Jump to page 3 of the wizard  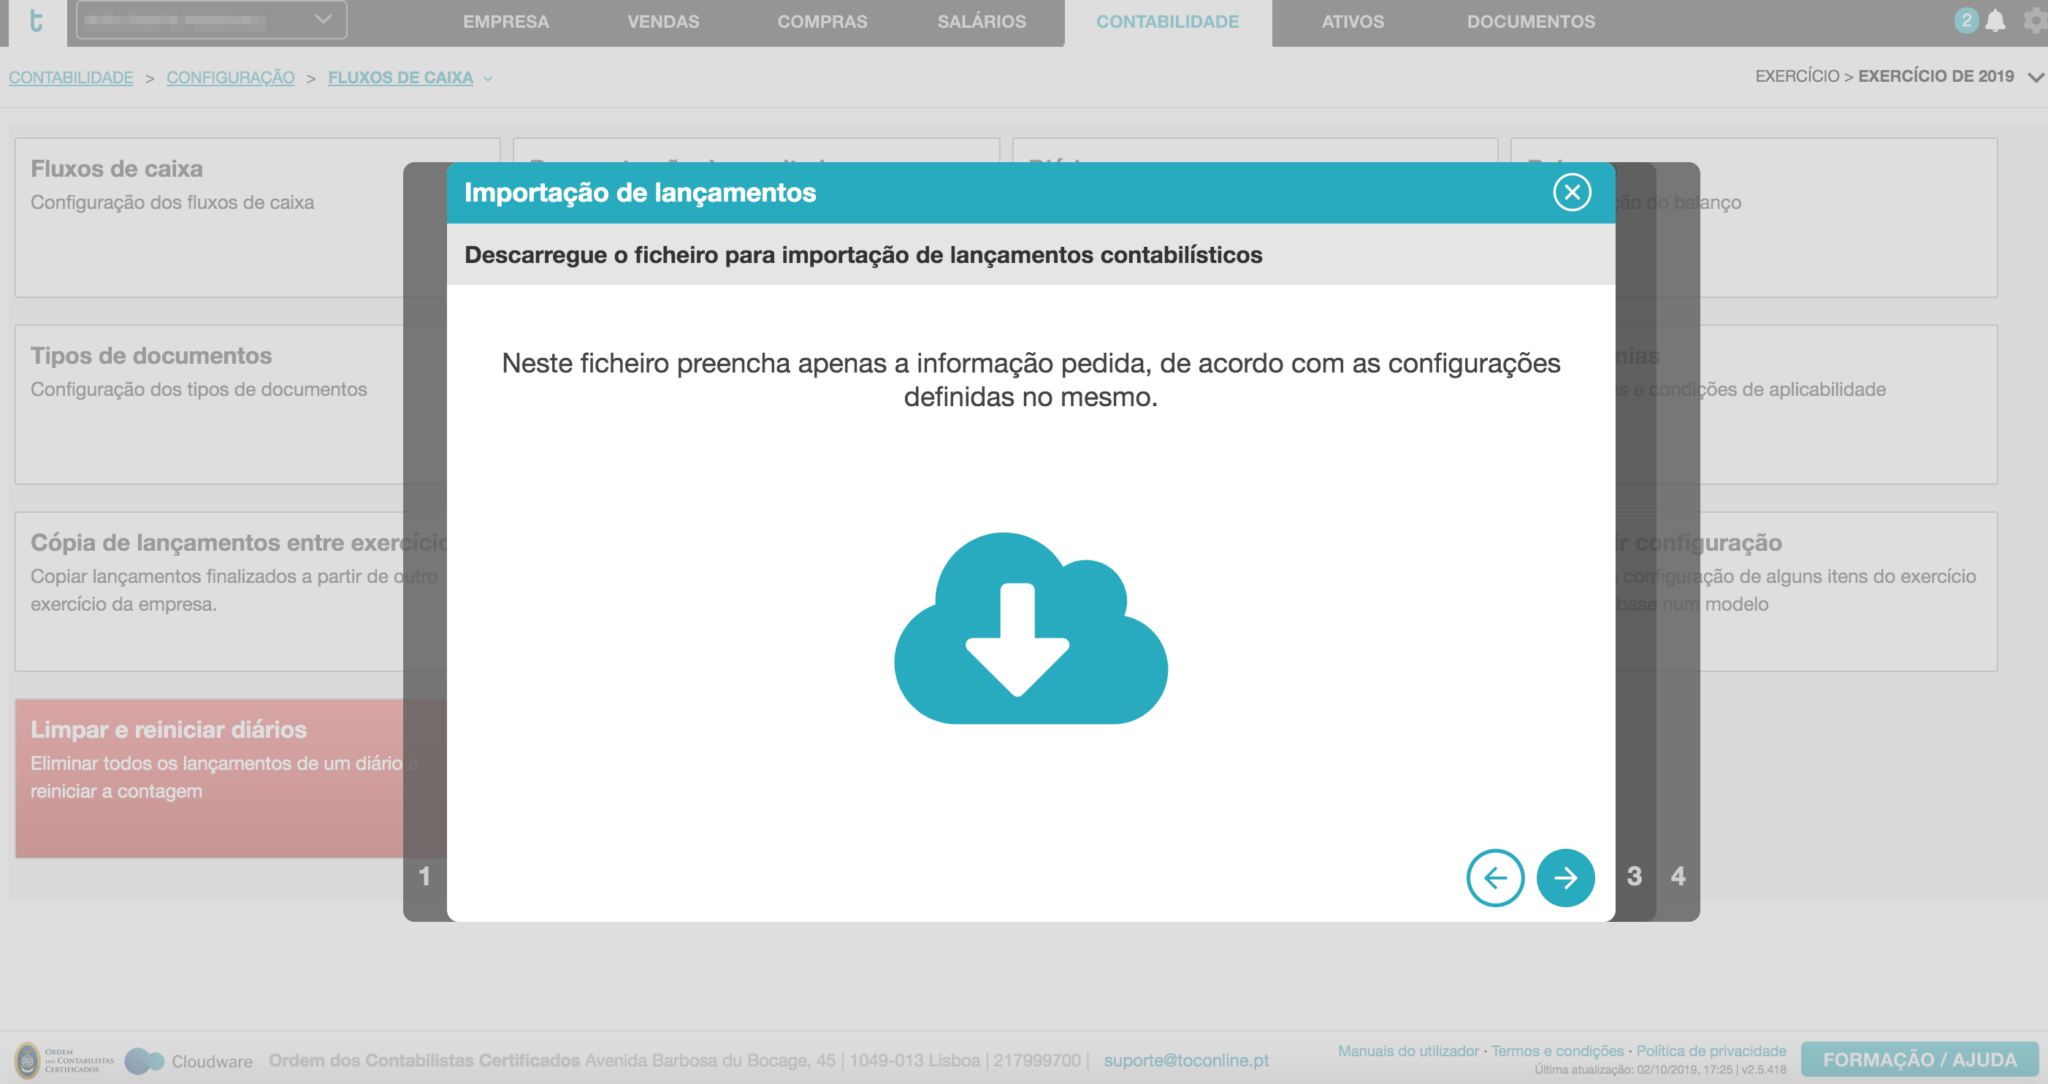click(1633, 877)
